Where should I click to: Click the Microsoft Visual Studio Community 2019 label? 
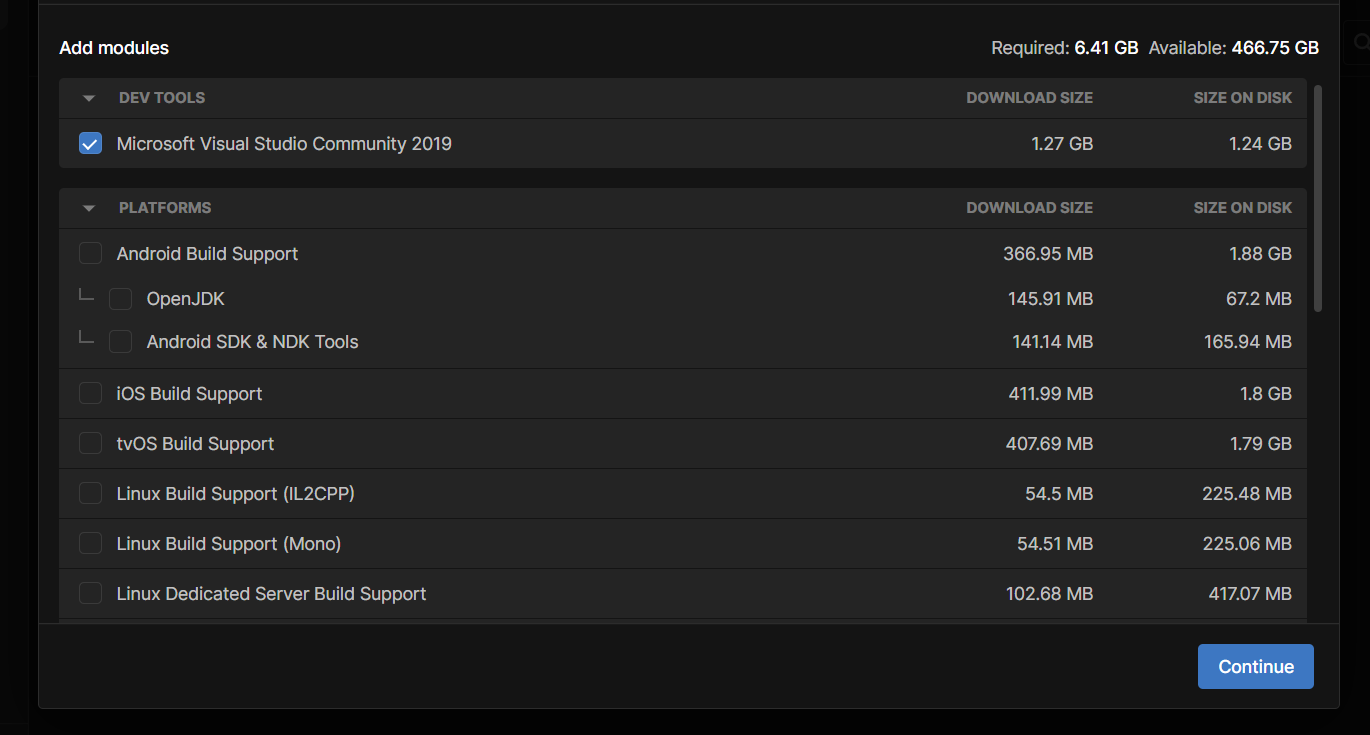(284, 144)
